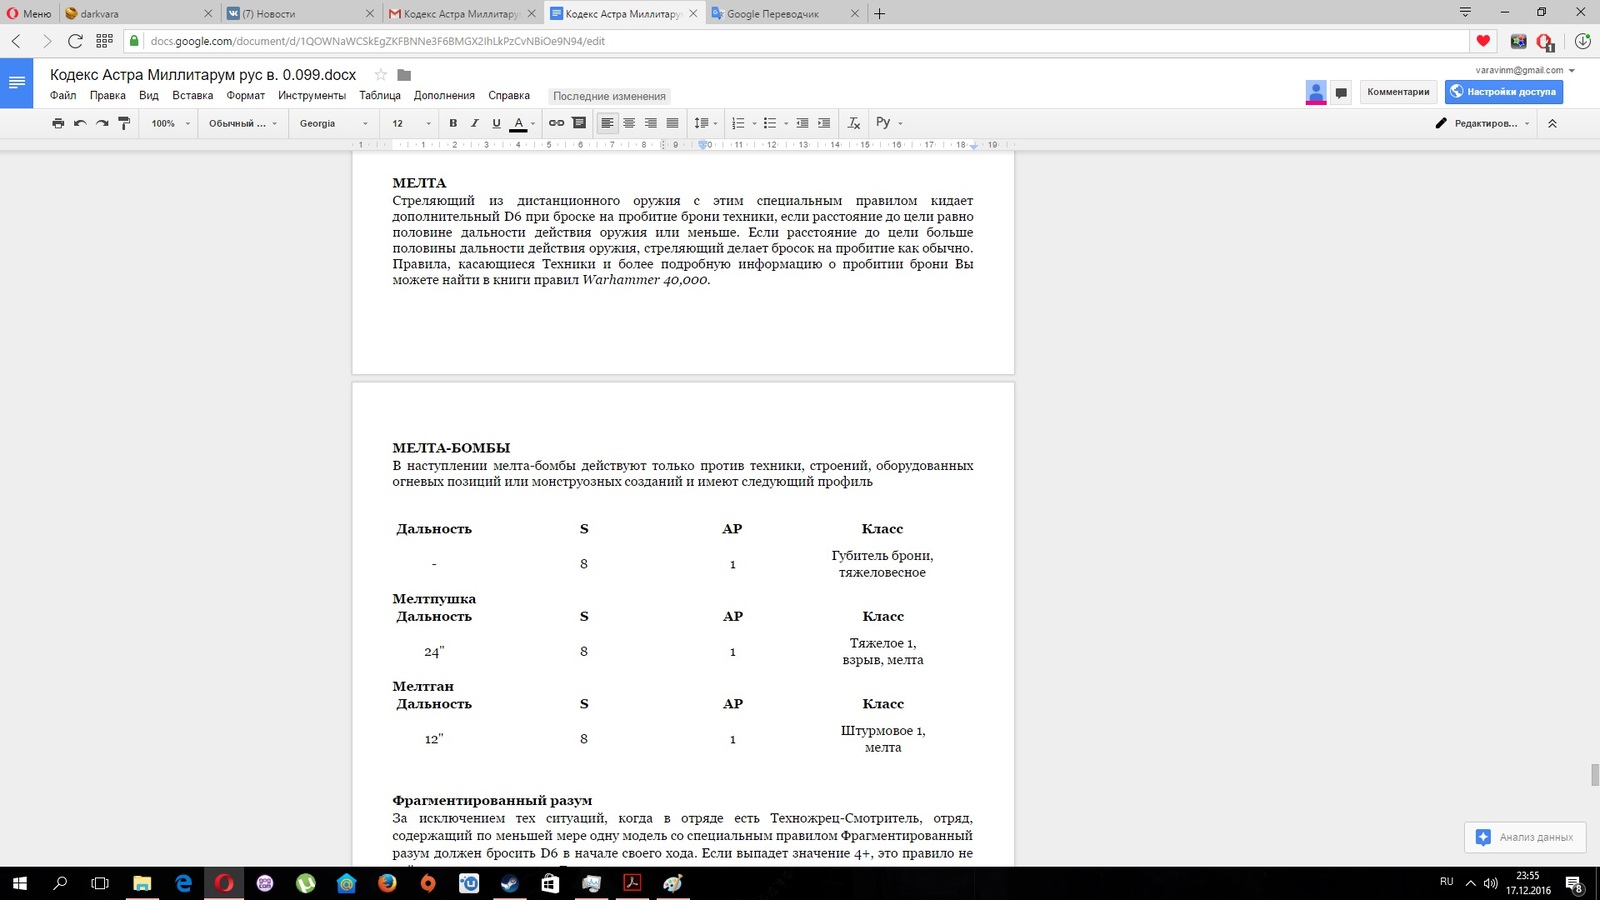The image size is (1600, 900).
Task: Toggle italic formatting
Action: click(474, 123)
